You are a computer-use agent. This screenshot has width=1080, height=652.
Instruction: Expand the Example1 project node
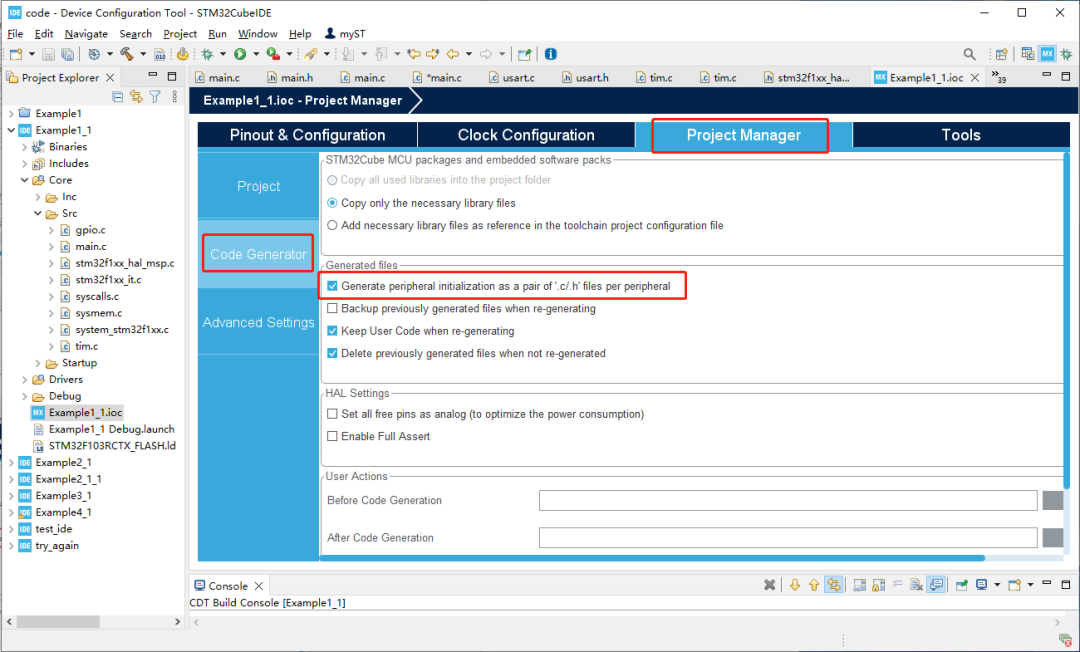click(11, 113)
